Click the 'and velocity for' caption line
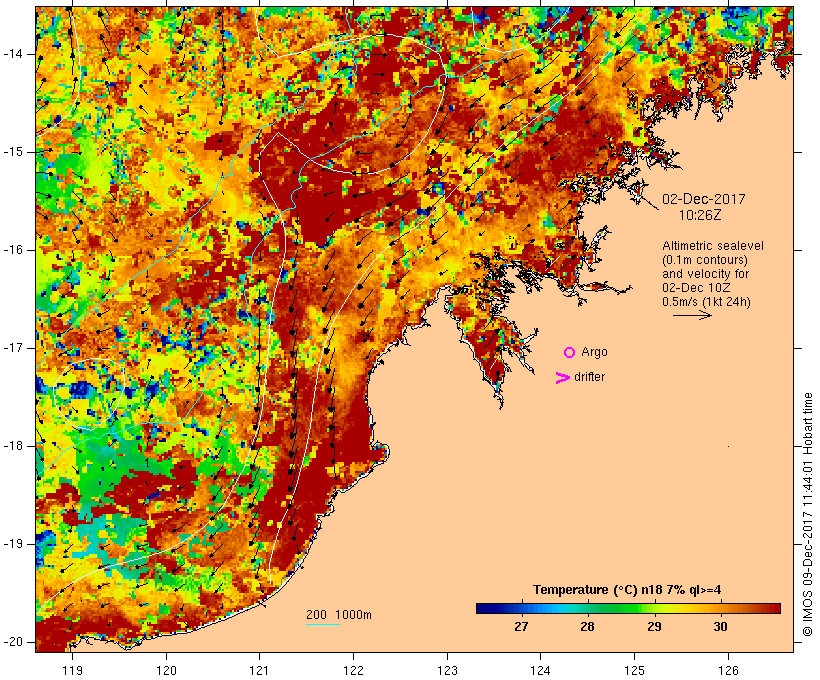820x680 pixels. click(x=705, y=274)
